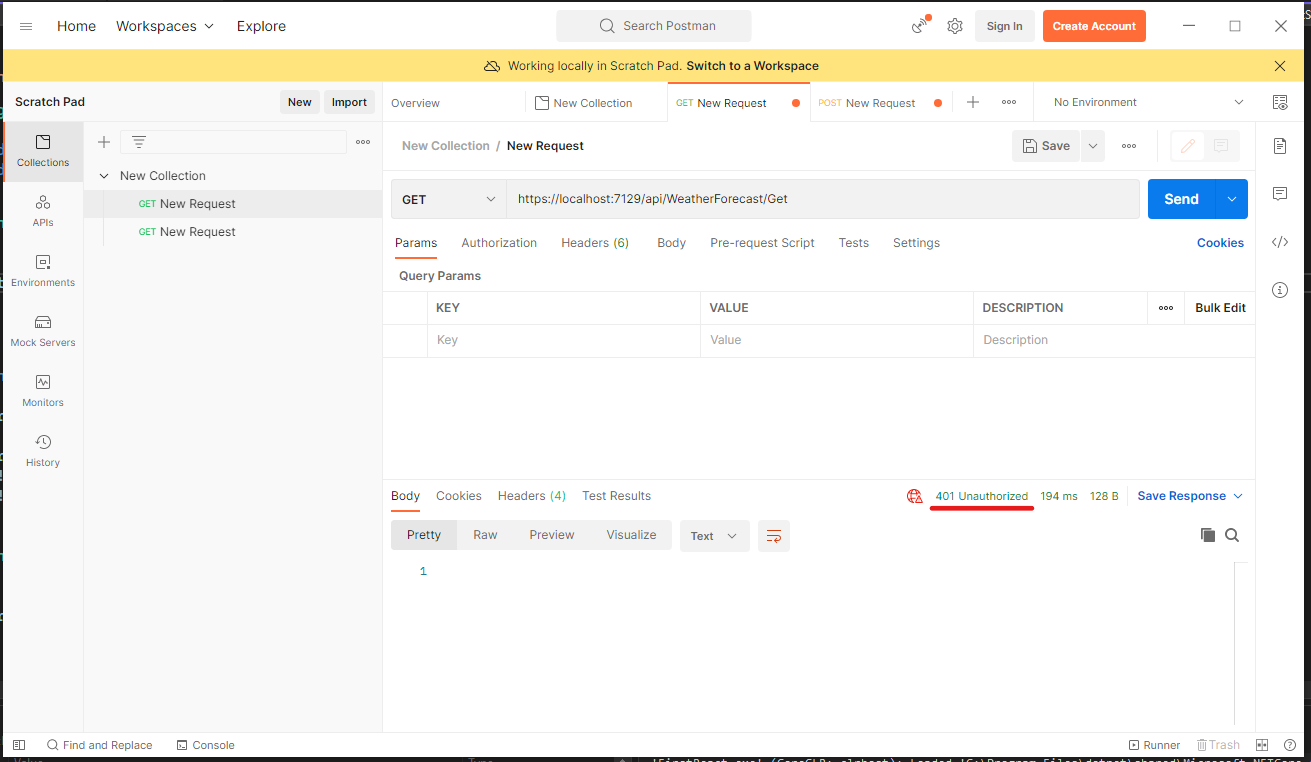This screenshot has width=1311, height=762.
Task: Click the satellite capture requests icon
Action: click(920, 26)
